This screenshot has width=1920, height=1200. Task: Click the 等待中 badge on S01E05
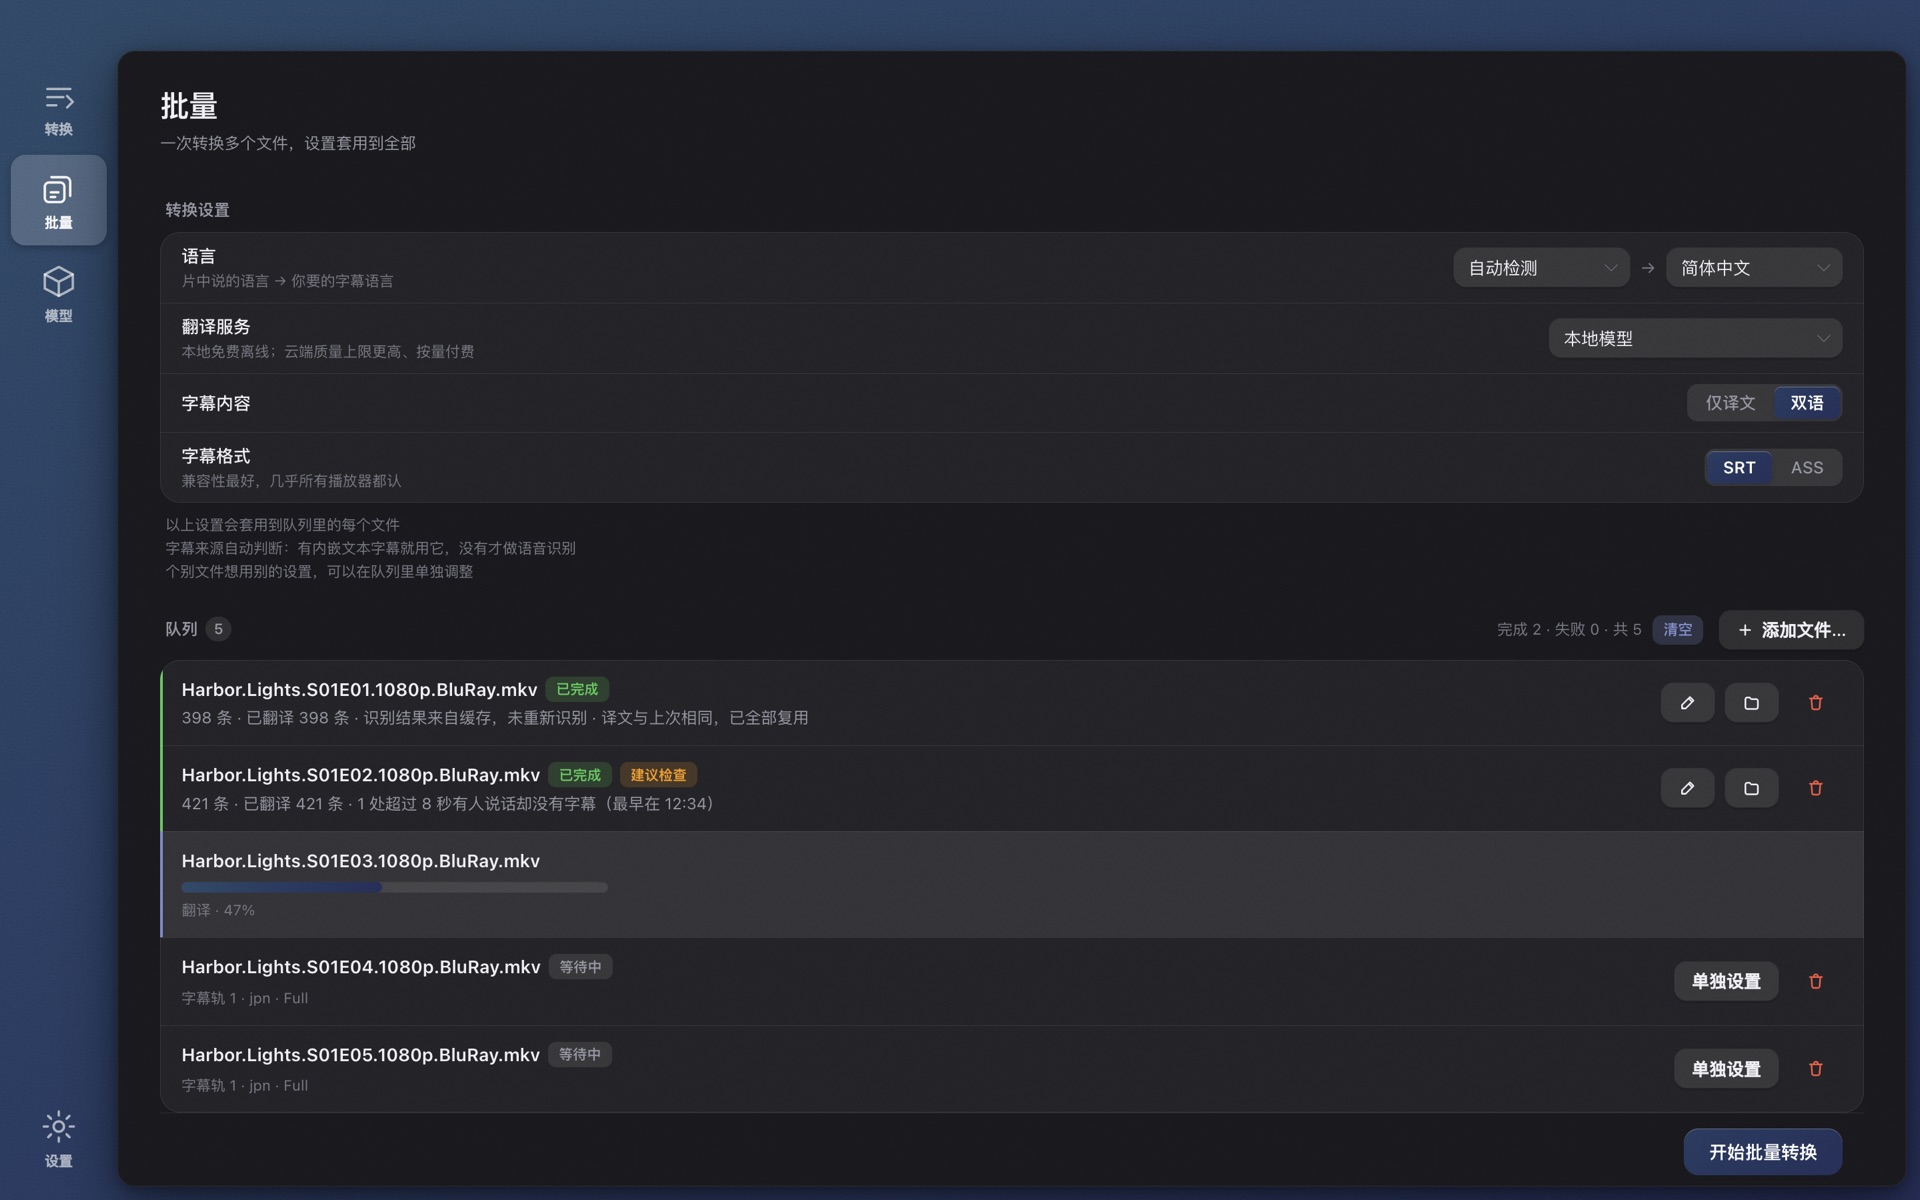(579, 1054)
